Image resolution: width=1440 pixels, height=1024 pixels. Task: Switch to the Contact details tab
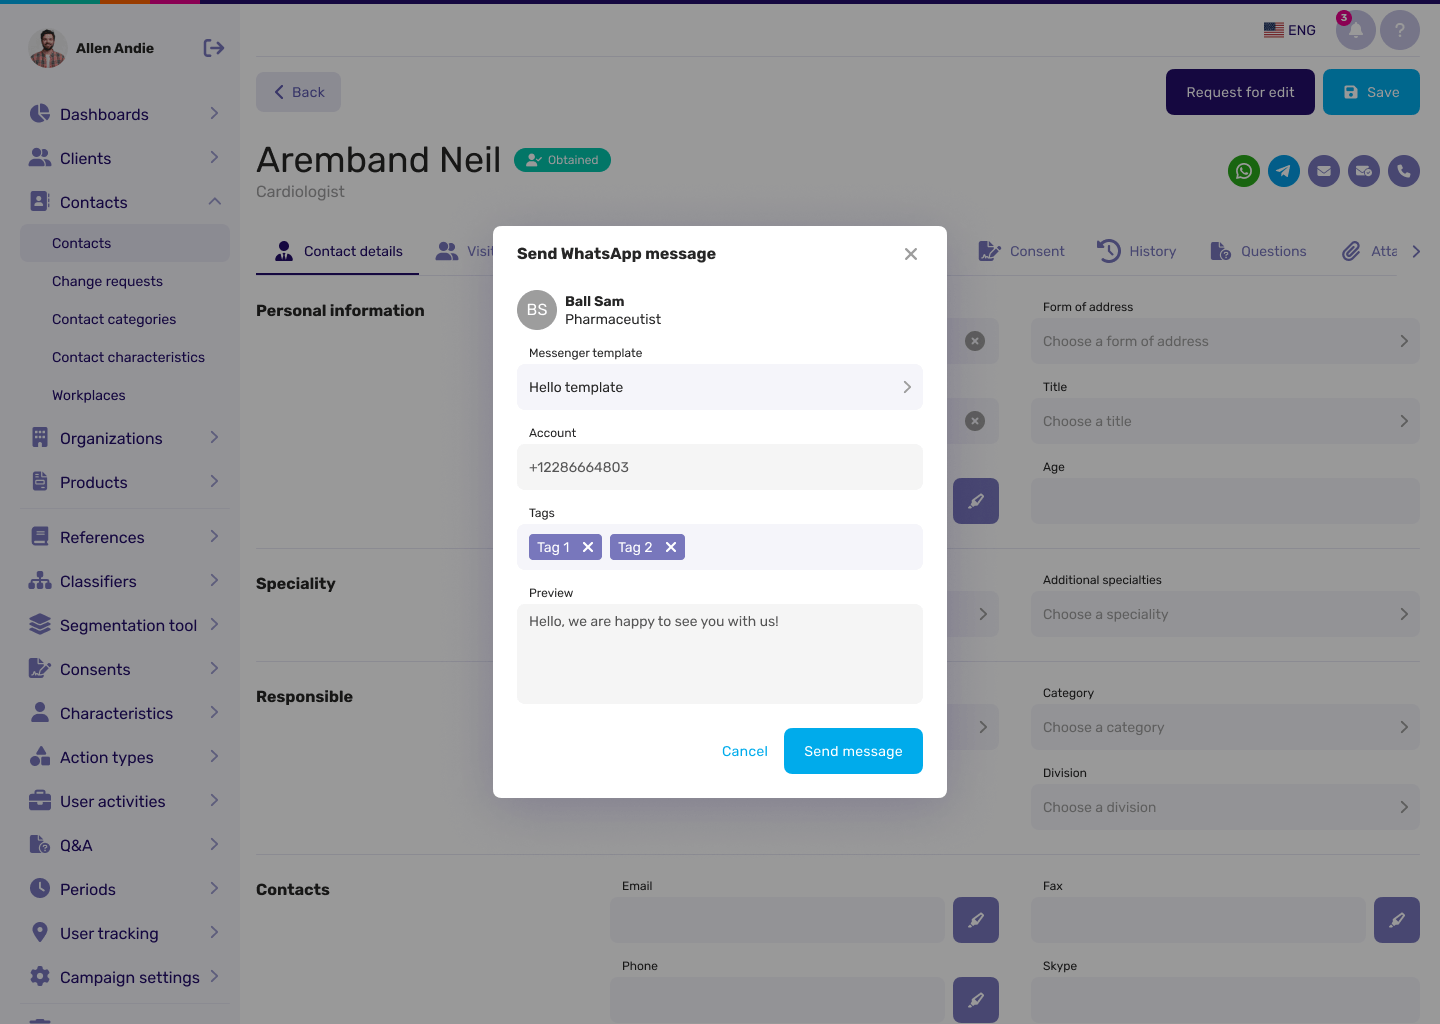(x=338, y=251)
